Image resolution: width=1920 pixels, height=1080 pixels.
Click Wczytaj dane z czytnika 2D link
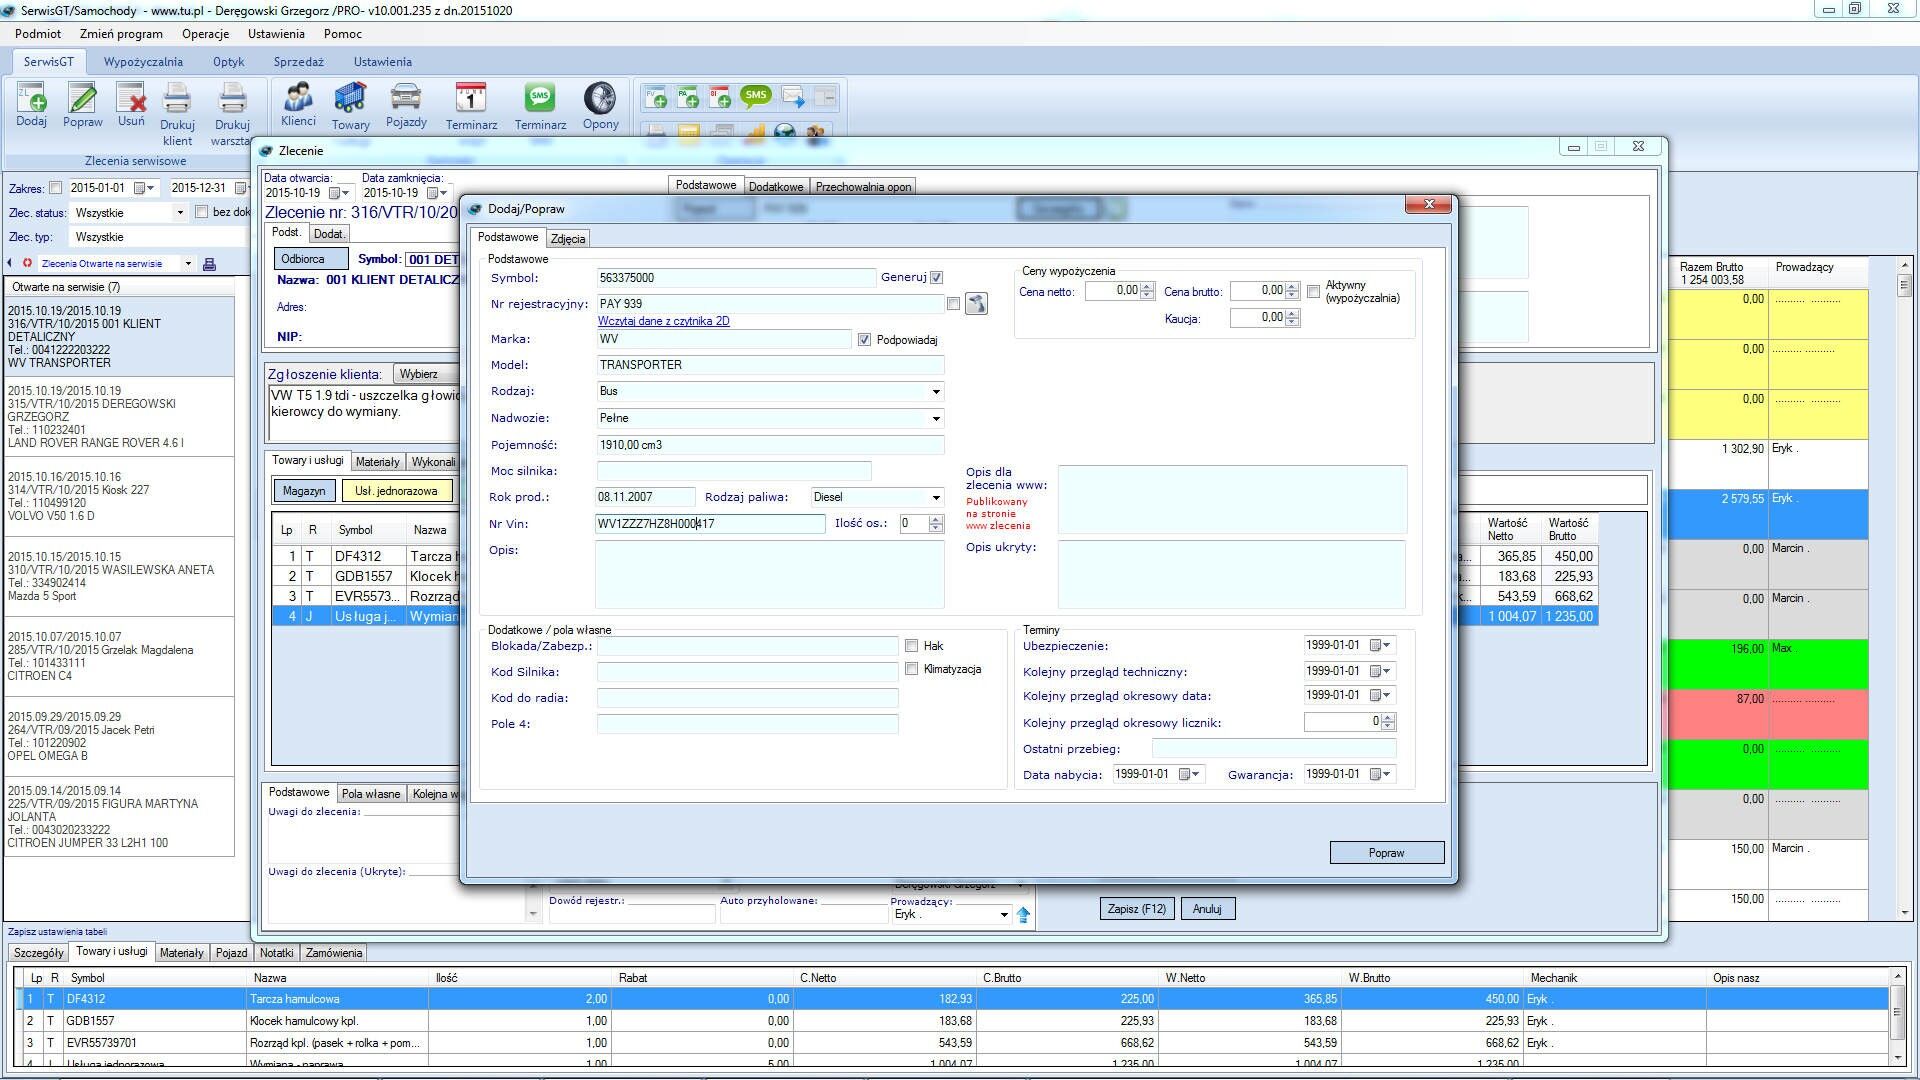pyautogui.click(x=663, y=322)
